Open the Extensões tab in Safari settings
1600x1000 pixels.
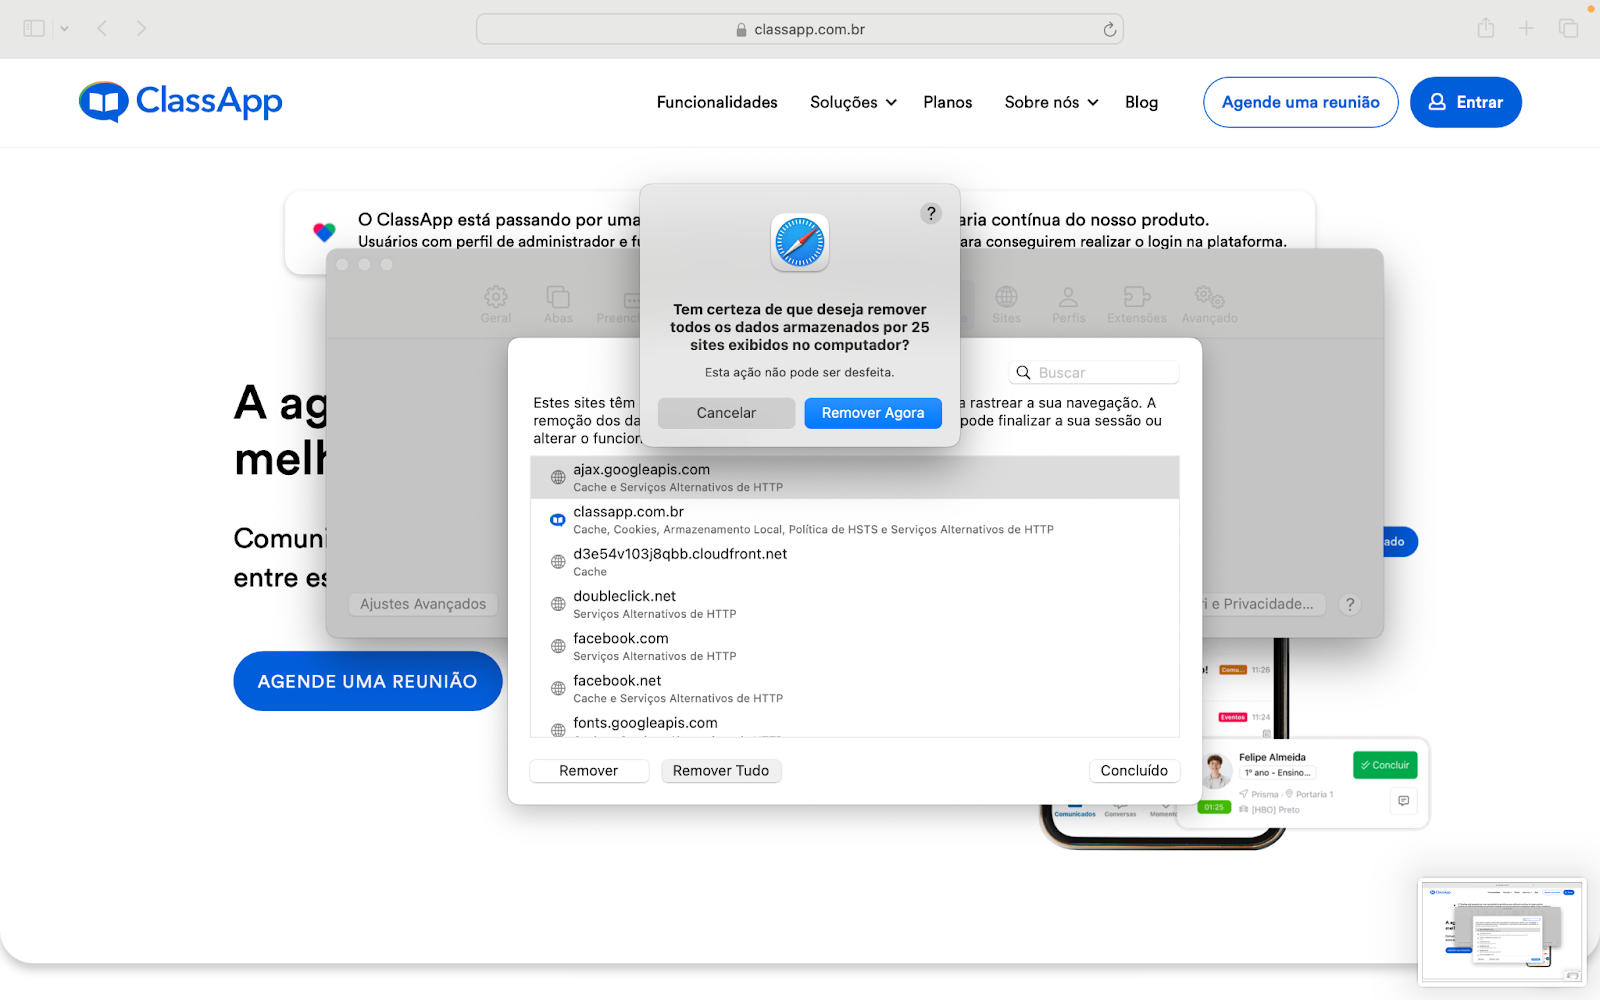(1137, 304)
